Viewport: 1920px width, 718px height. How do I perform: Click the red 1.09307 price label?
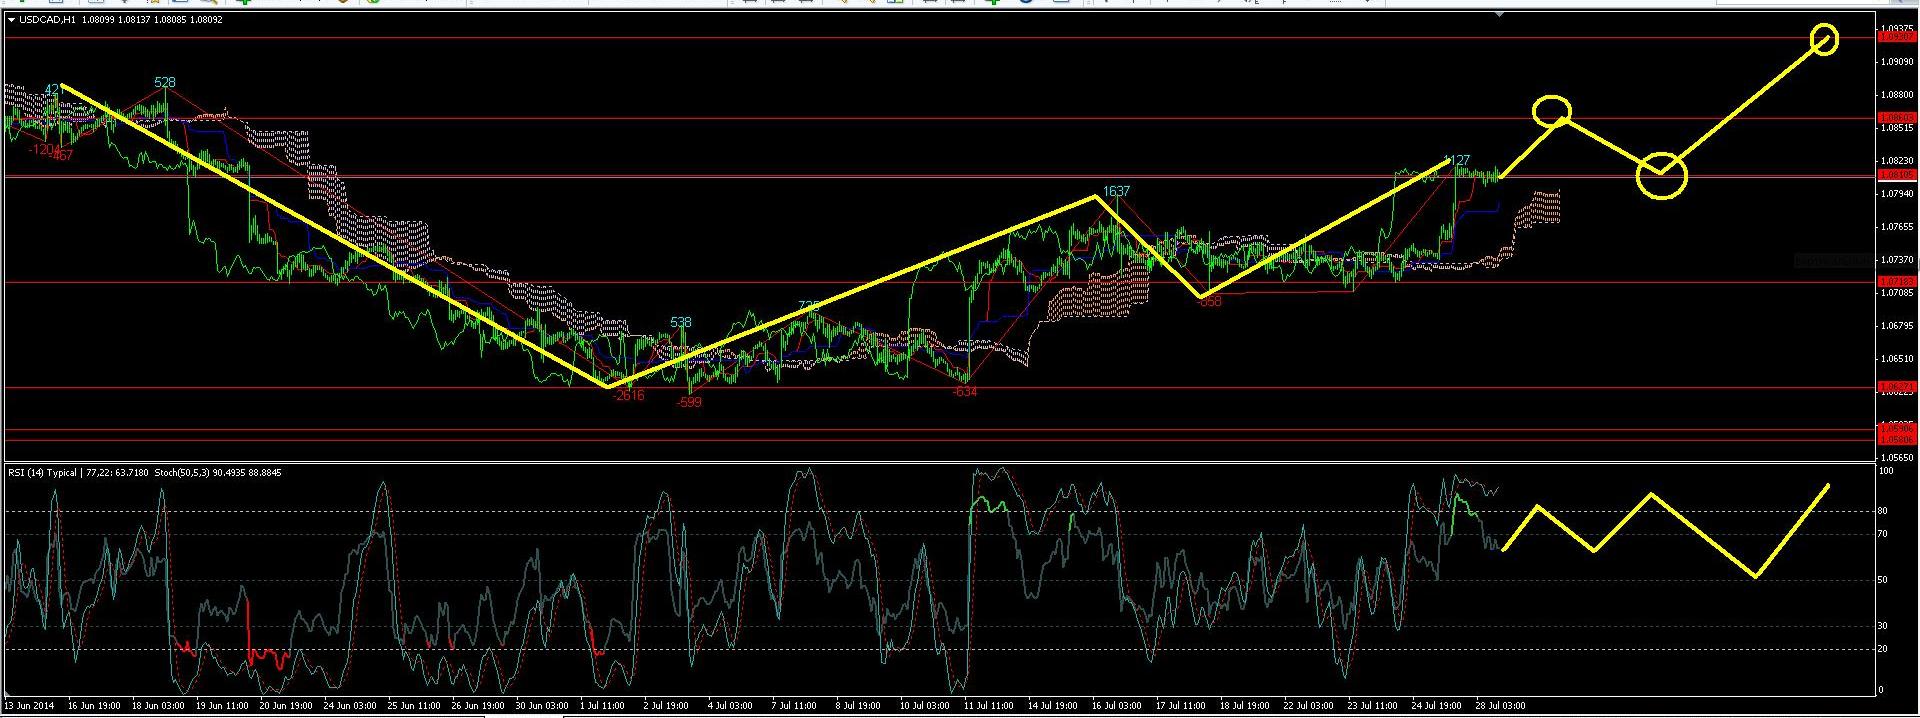(x=1896, y=37)
